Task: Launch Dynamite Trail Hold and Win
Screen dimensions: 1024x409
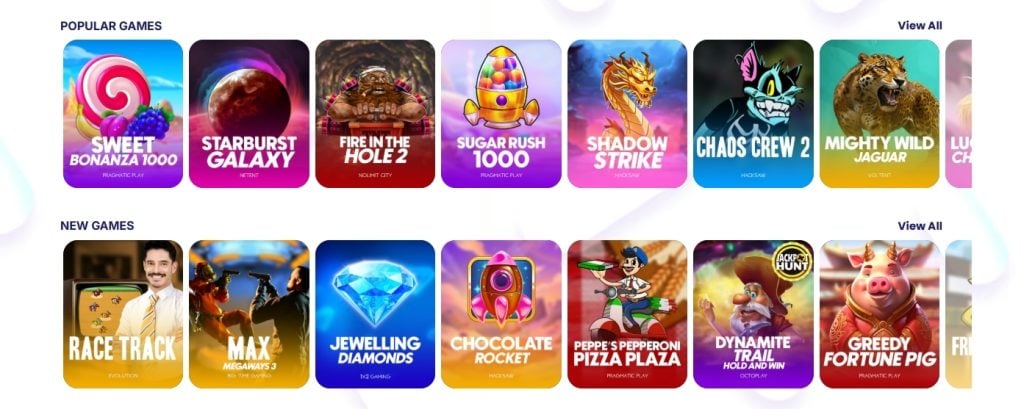Action: 753,314
